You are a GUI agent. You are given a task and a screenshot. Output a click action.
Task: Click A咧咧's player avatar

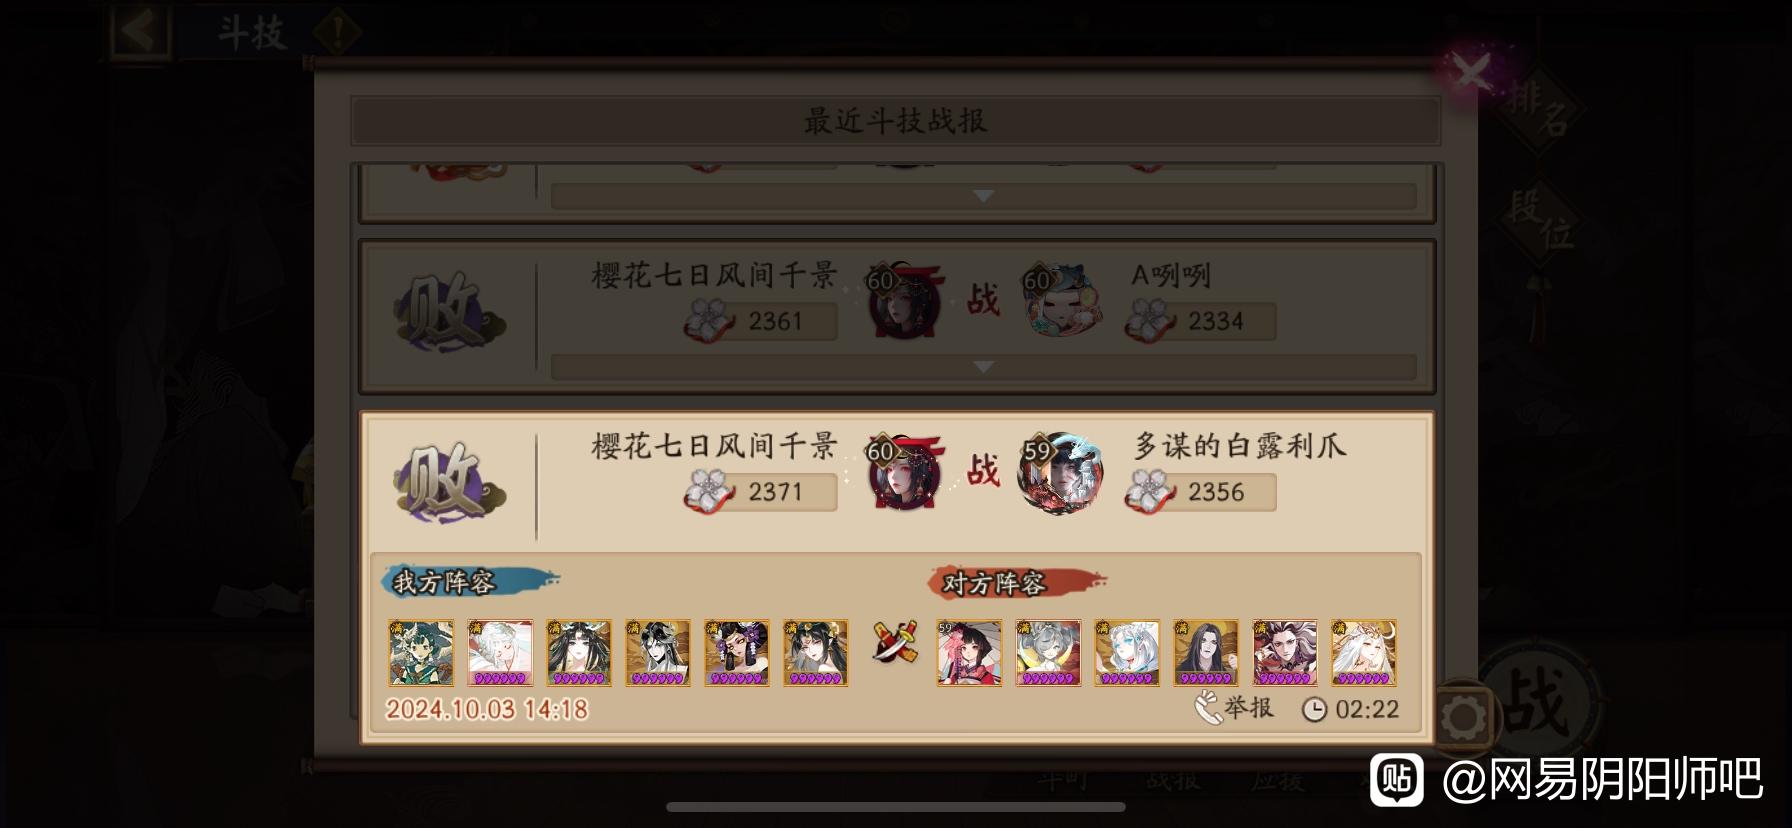click(x=1062, y=300)
